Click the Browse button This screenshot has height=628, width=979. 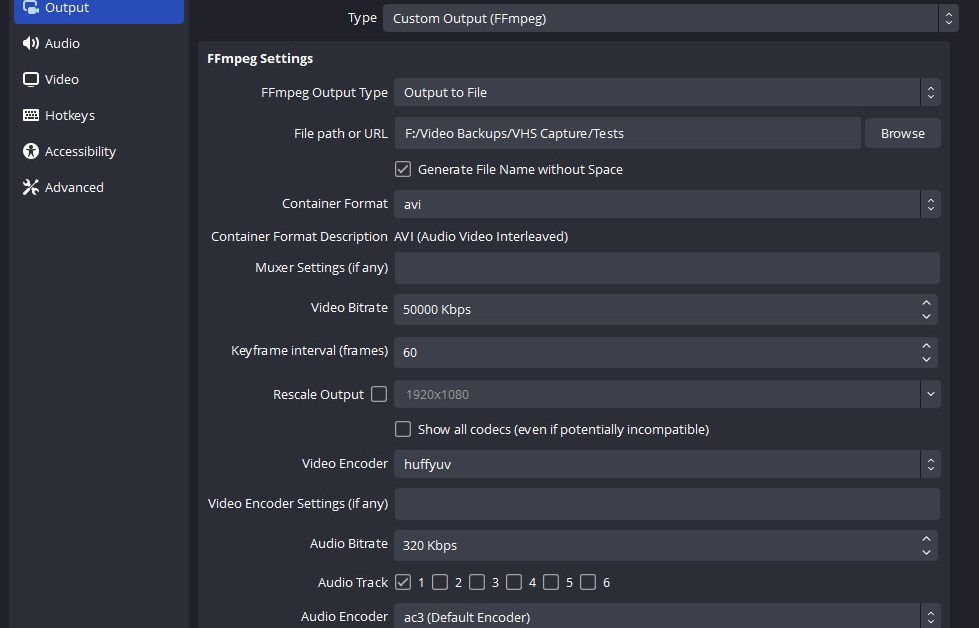[x=902, y=133]
